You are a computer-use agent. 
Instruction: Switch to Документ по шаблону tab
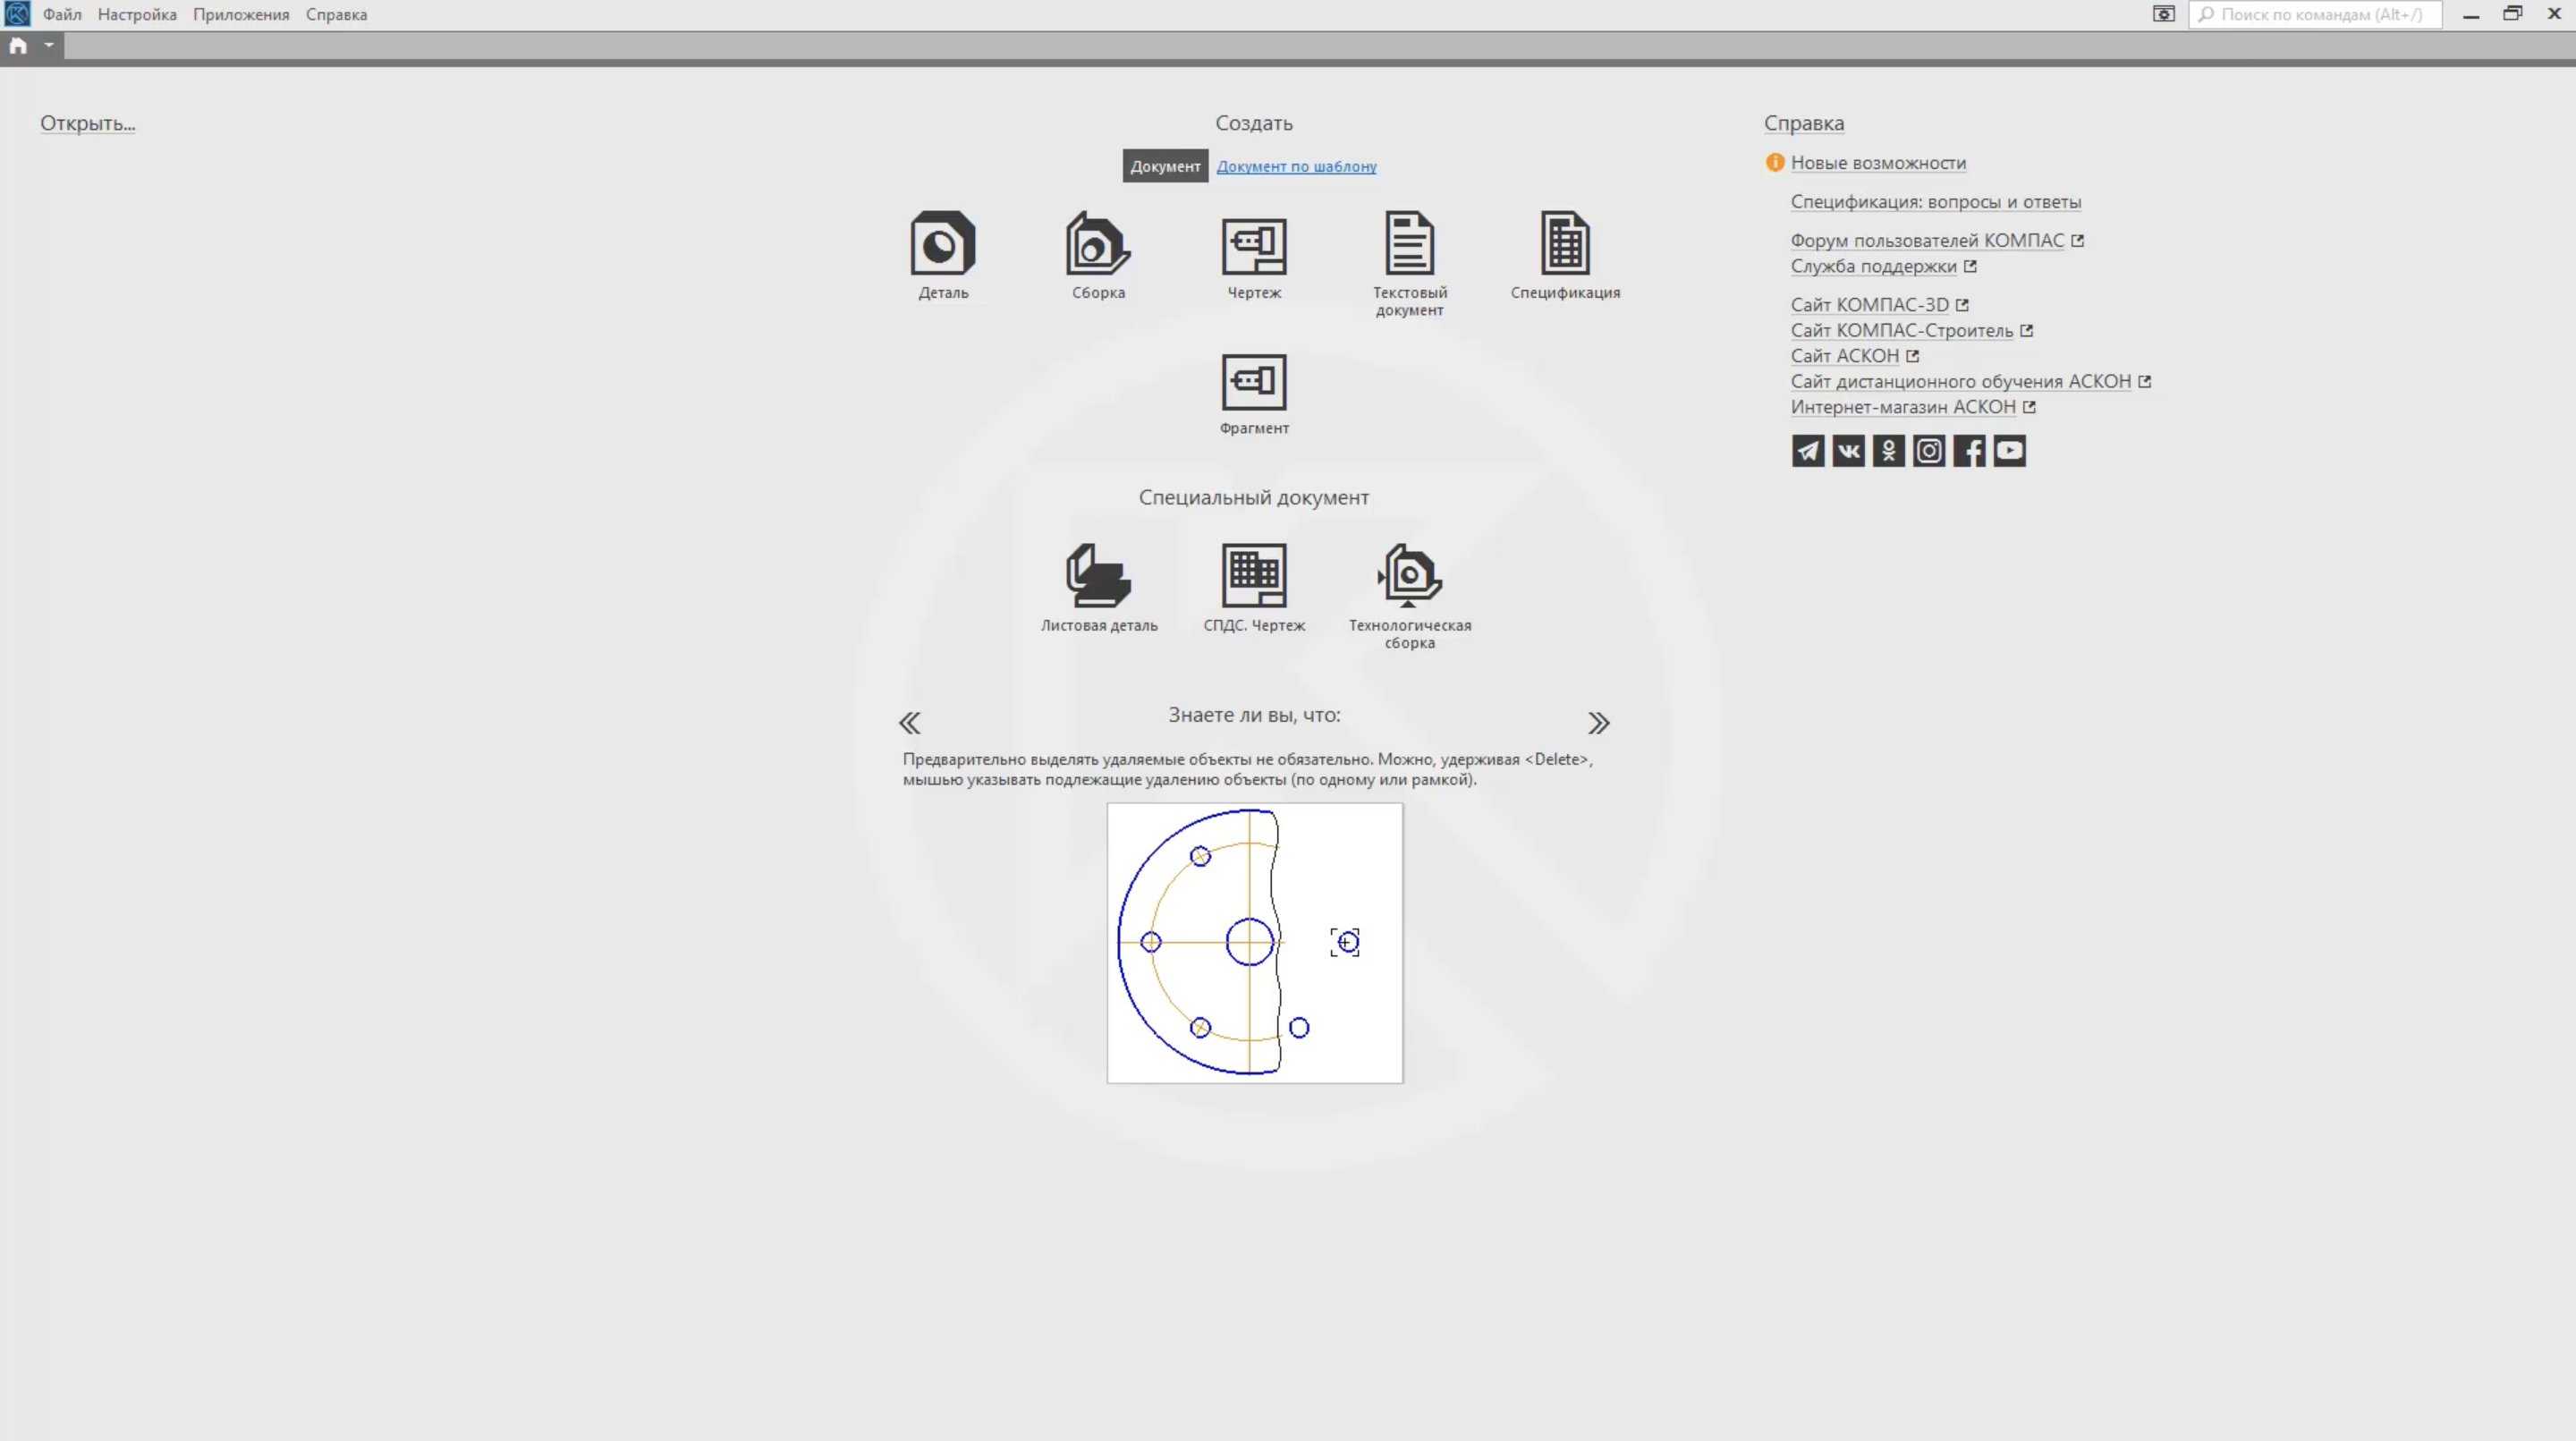pos(1296,166)
